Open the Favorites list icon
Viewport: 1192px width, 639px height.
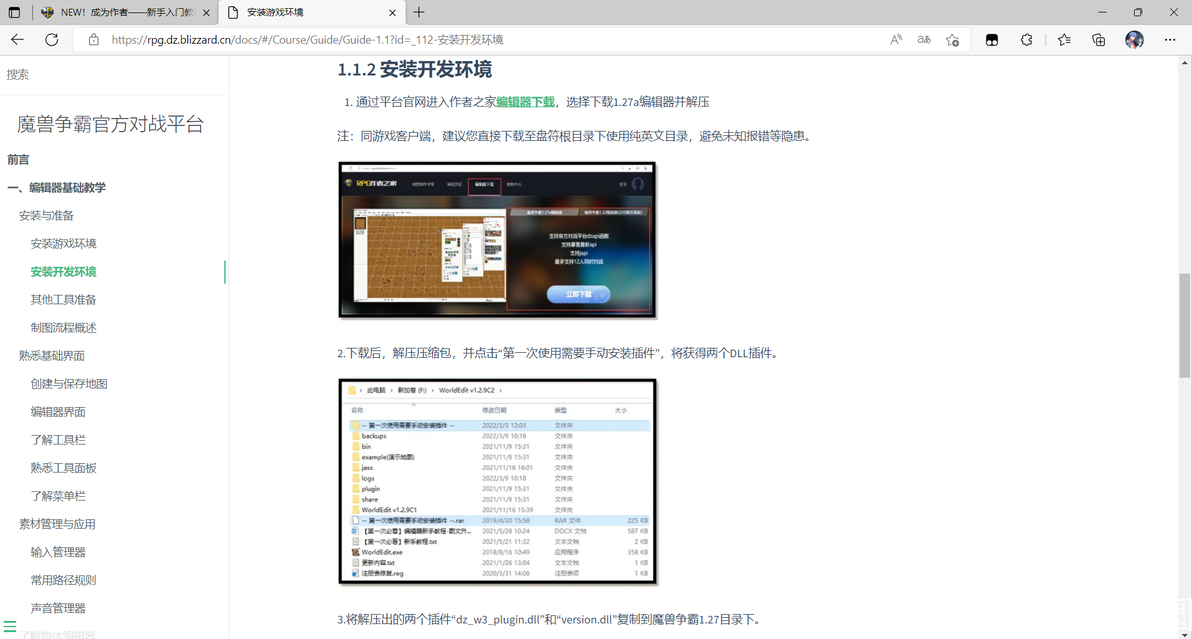click(1064, 40)
